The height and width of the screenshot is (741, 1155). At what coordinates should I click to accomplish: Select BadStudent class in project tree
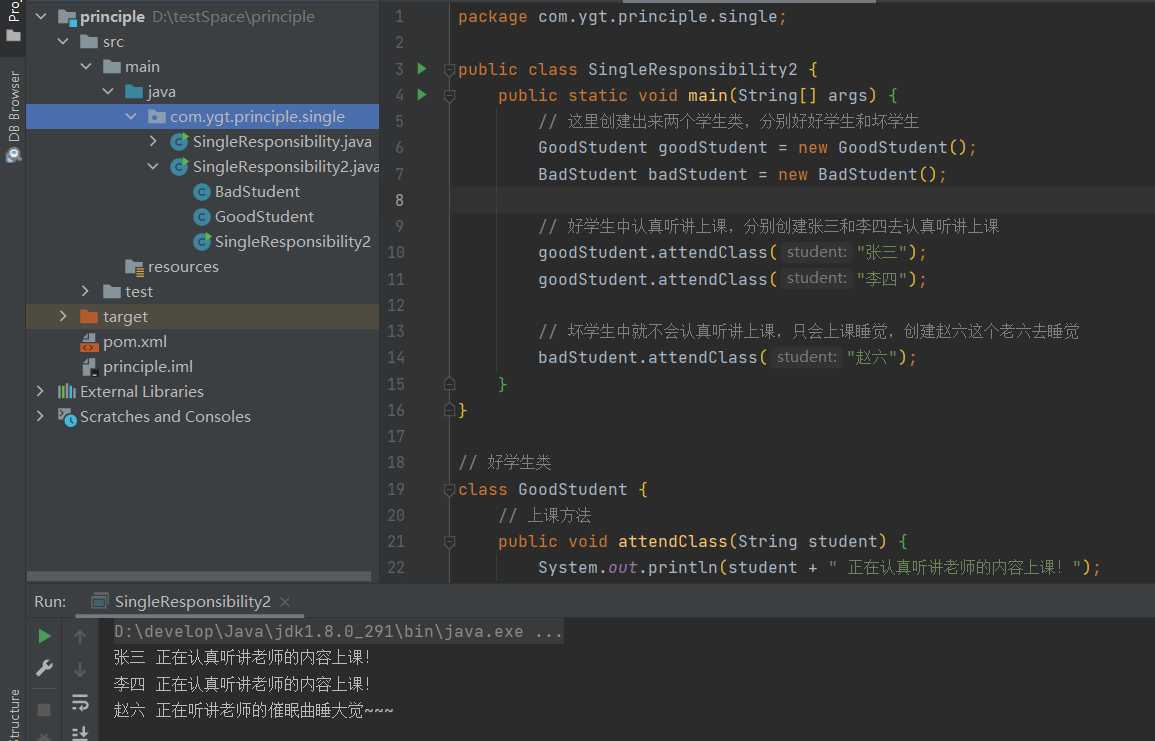tap(257, 192)
